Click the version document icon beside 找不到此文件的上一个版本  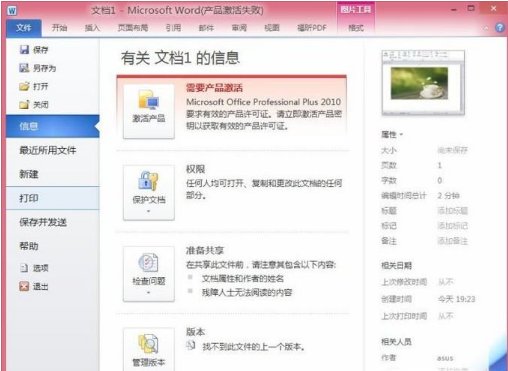(x=191, y=345)
